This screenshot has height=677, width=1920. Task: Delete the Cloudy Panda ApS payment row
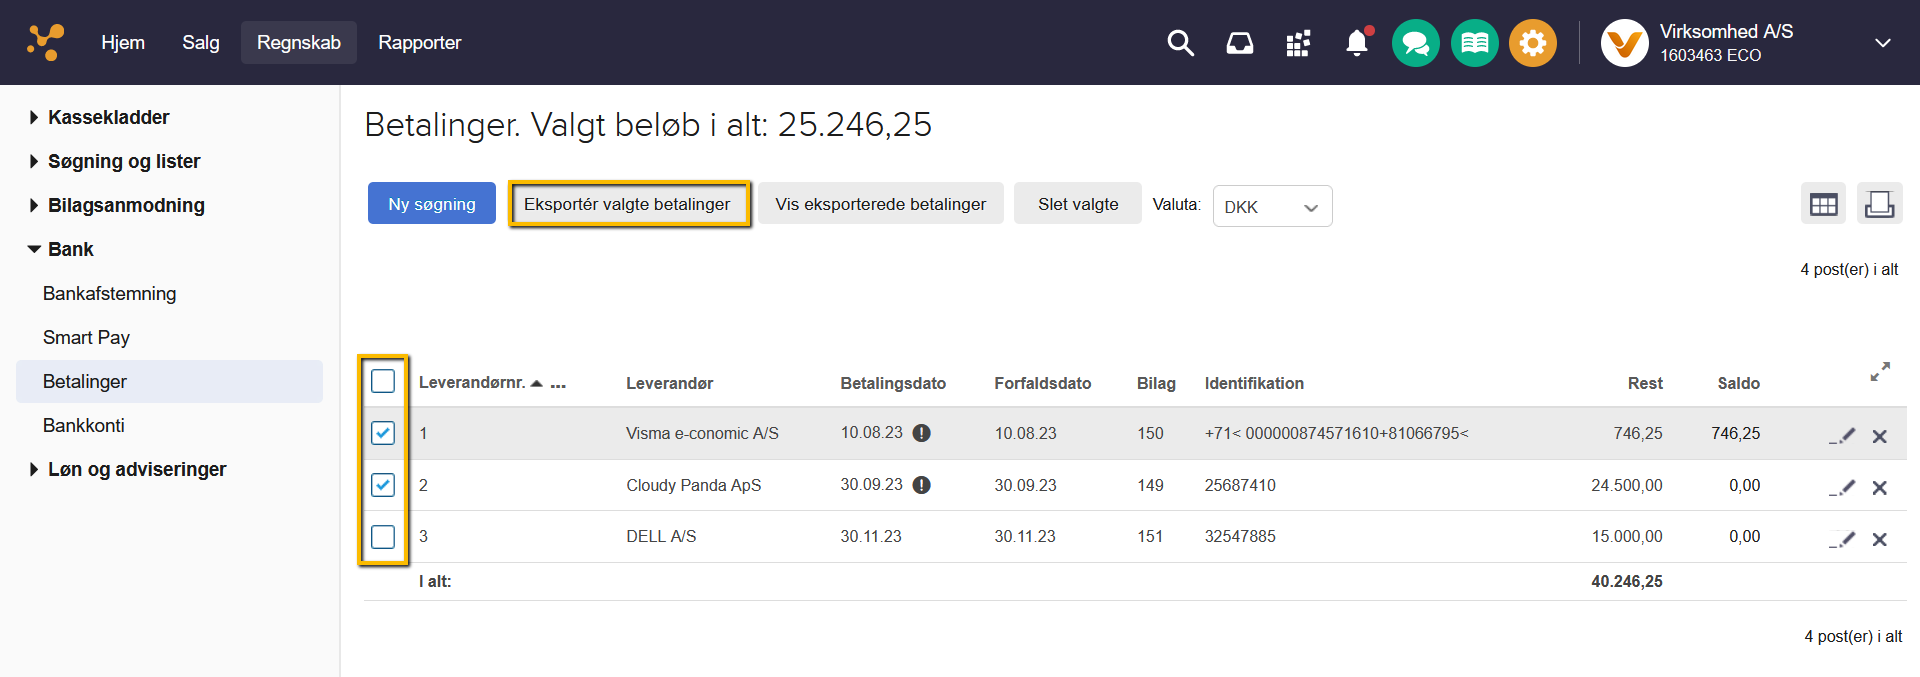[1879, 488]
